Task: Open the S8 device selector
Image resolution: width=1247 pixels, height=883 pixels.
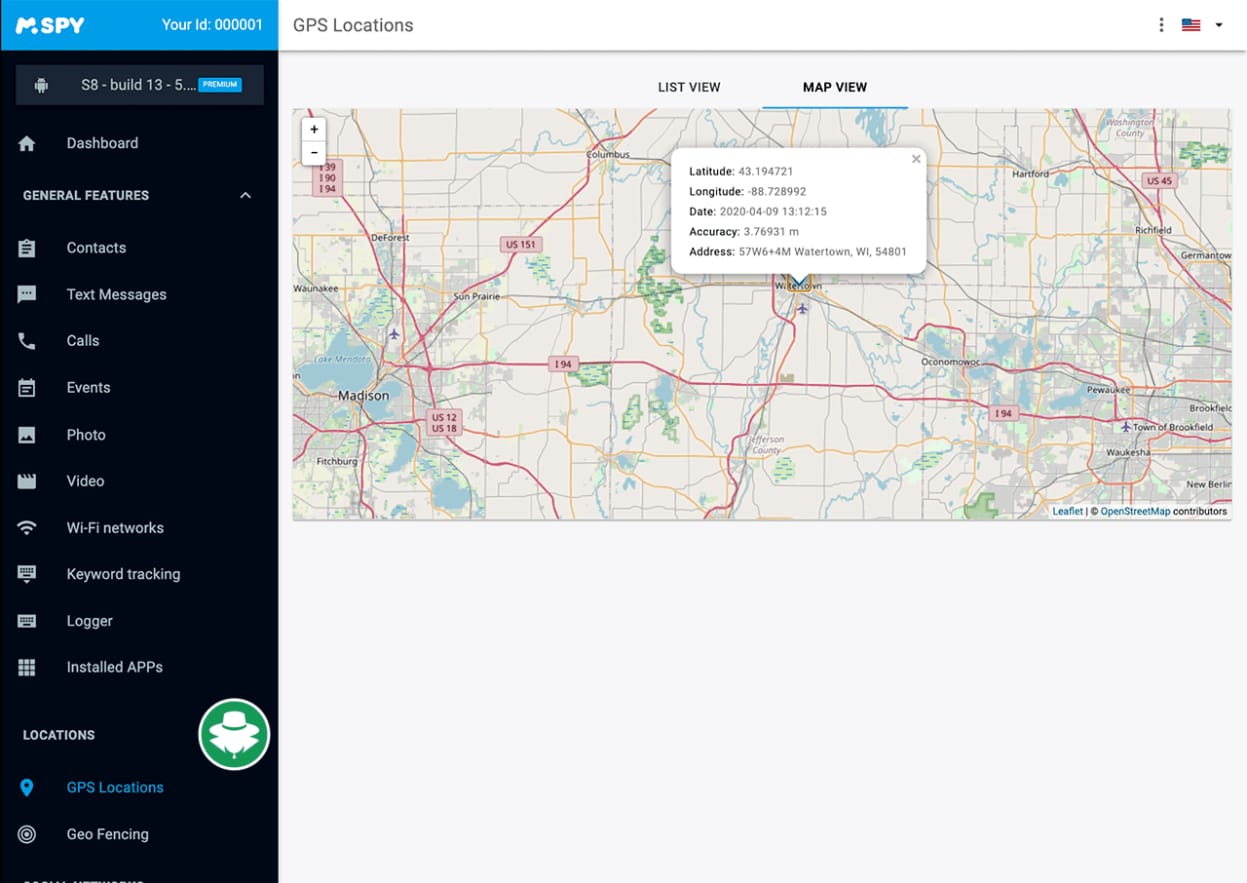Action: pyautogui.click(x=140, y=85)
